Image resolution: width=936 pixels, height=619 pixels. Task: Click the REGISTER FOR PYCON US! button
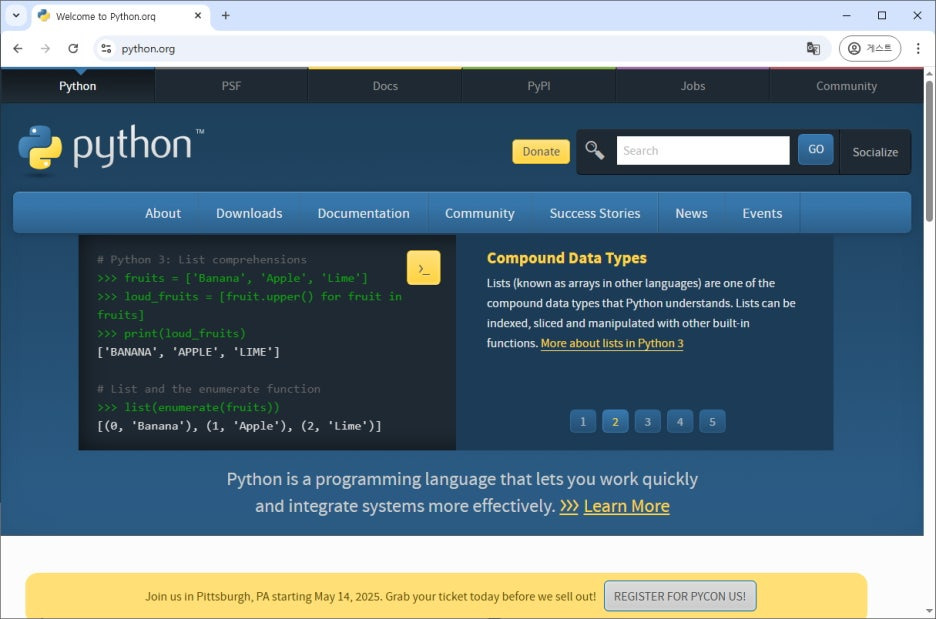click(680, 596)
